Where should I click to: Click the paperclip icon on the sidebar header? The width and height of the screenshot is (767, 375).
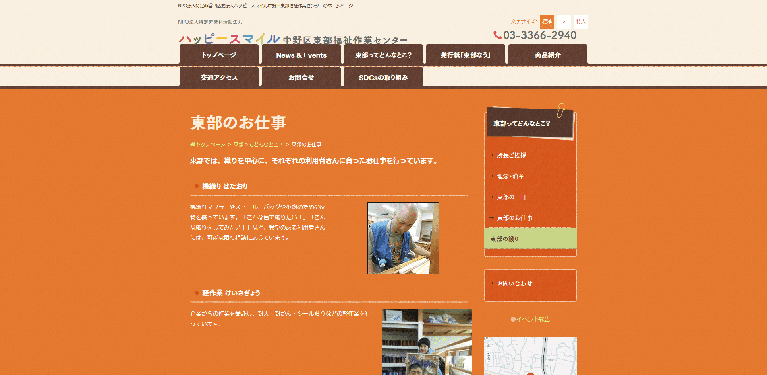tap(562, 110)
